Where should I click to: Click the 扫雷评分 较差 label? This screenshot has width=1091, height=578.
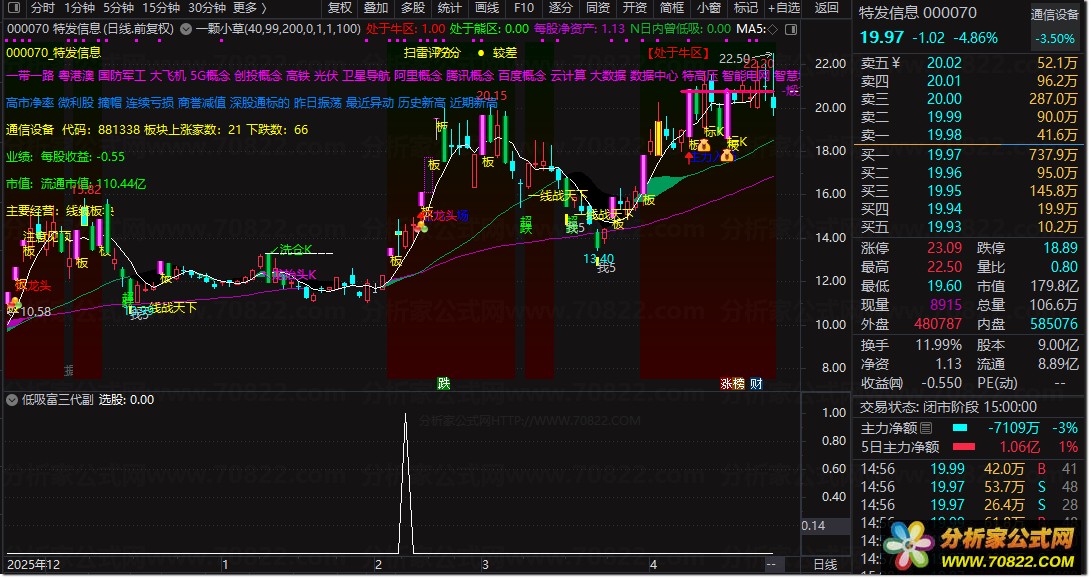pyautogui.click(x=460, y=53)
